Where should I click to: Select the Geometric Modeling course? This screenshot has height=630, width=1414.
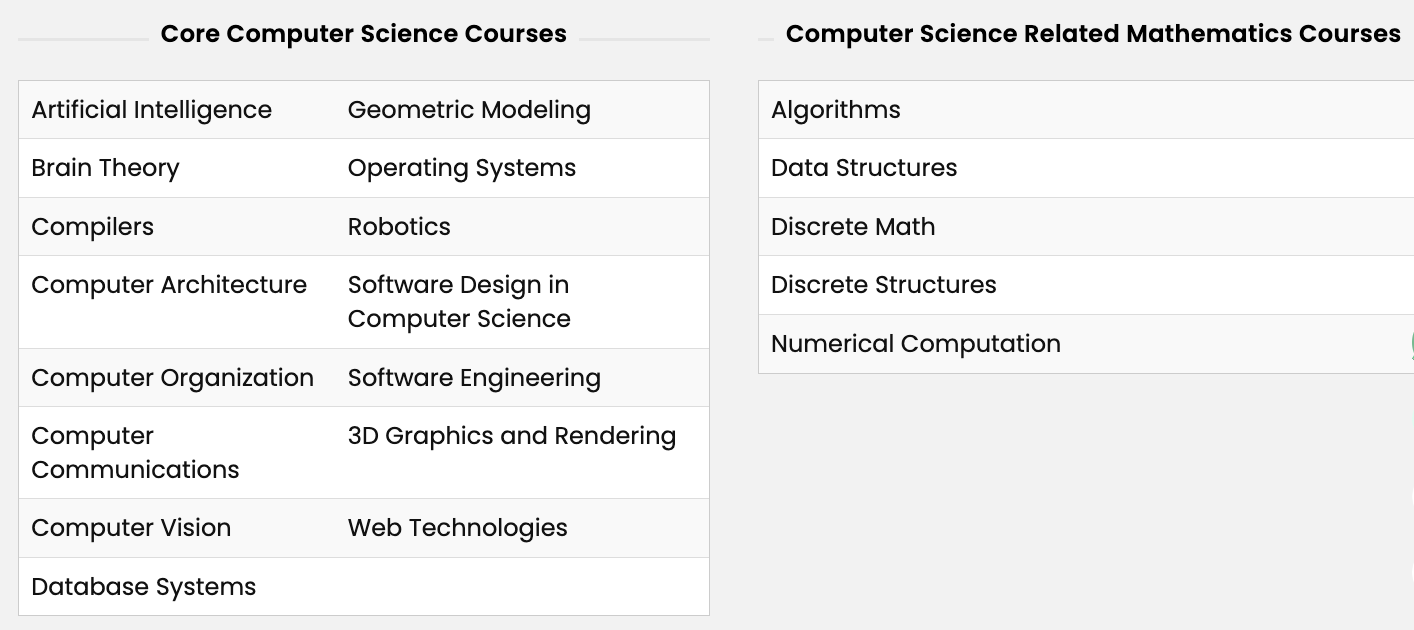tap(469, 110)
